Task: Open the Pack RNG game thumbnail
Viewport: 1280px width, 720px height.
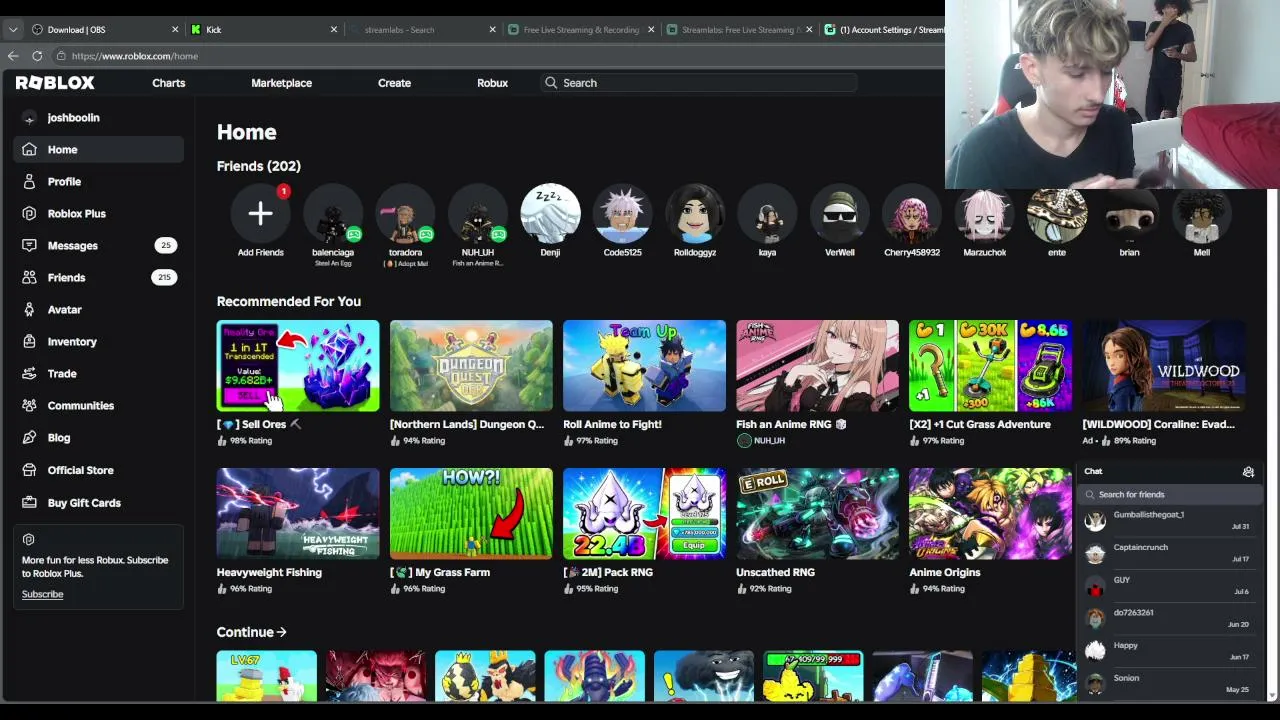Action: coord(644,514)
